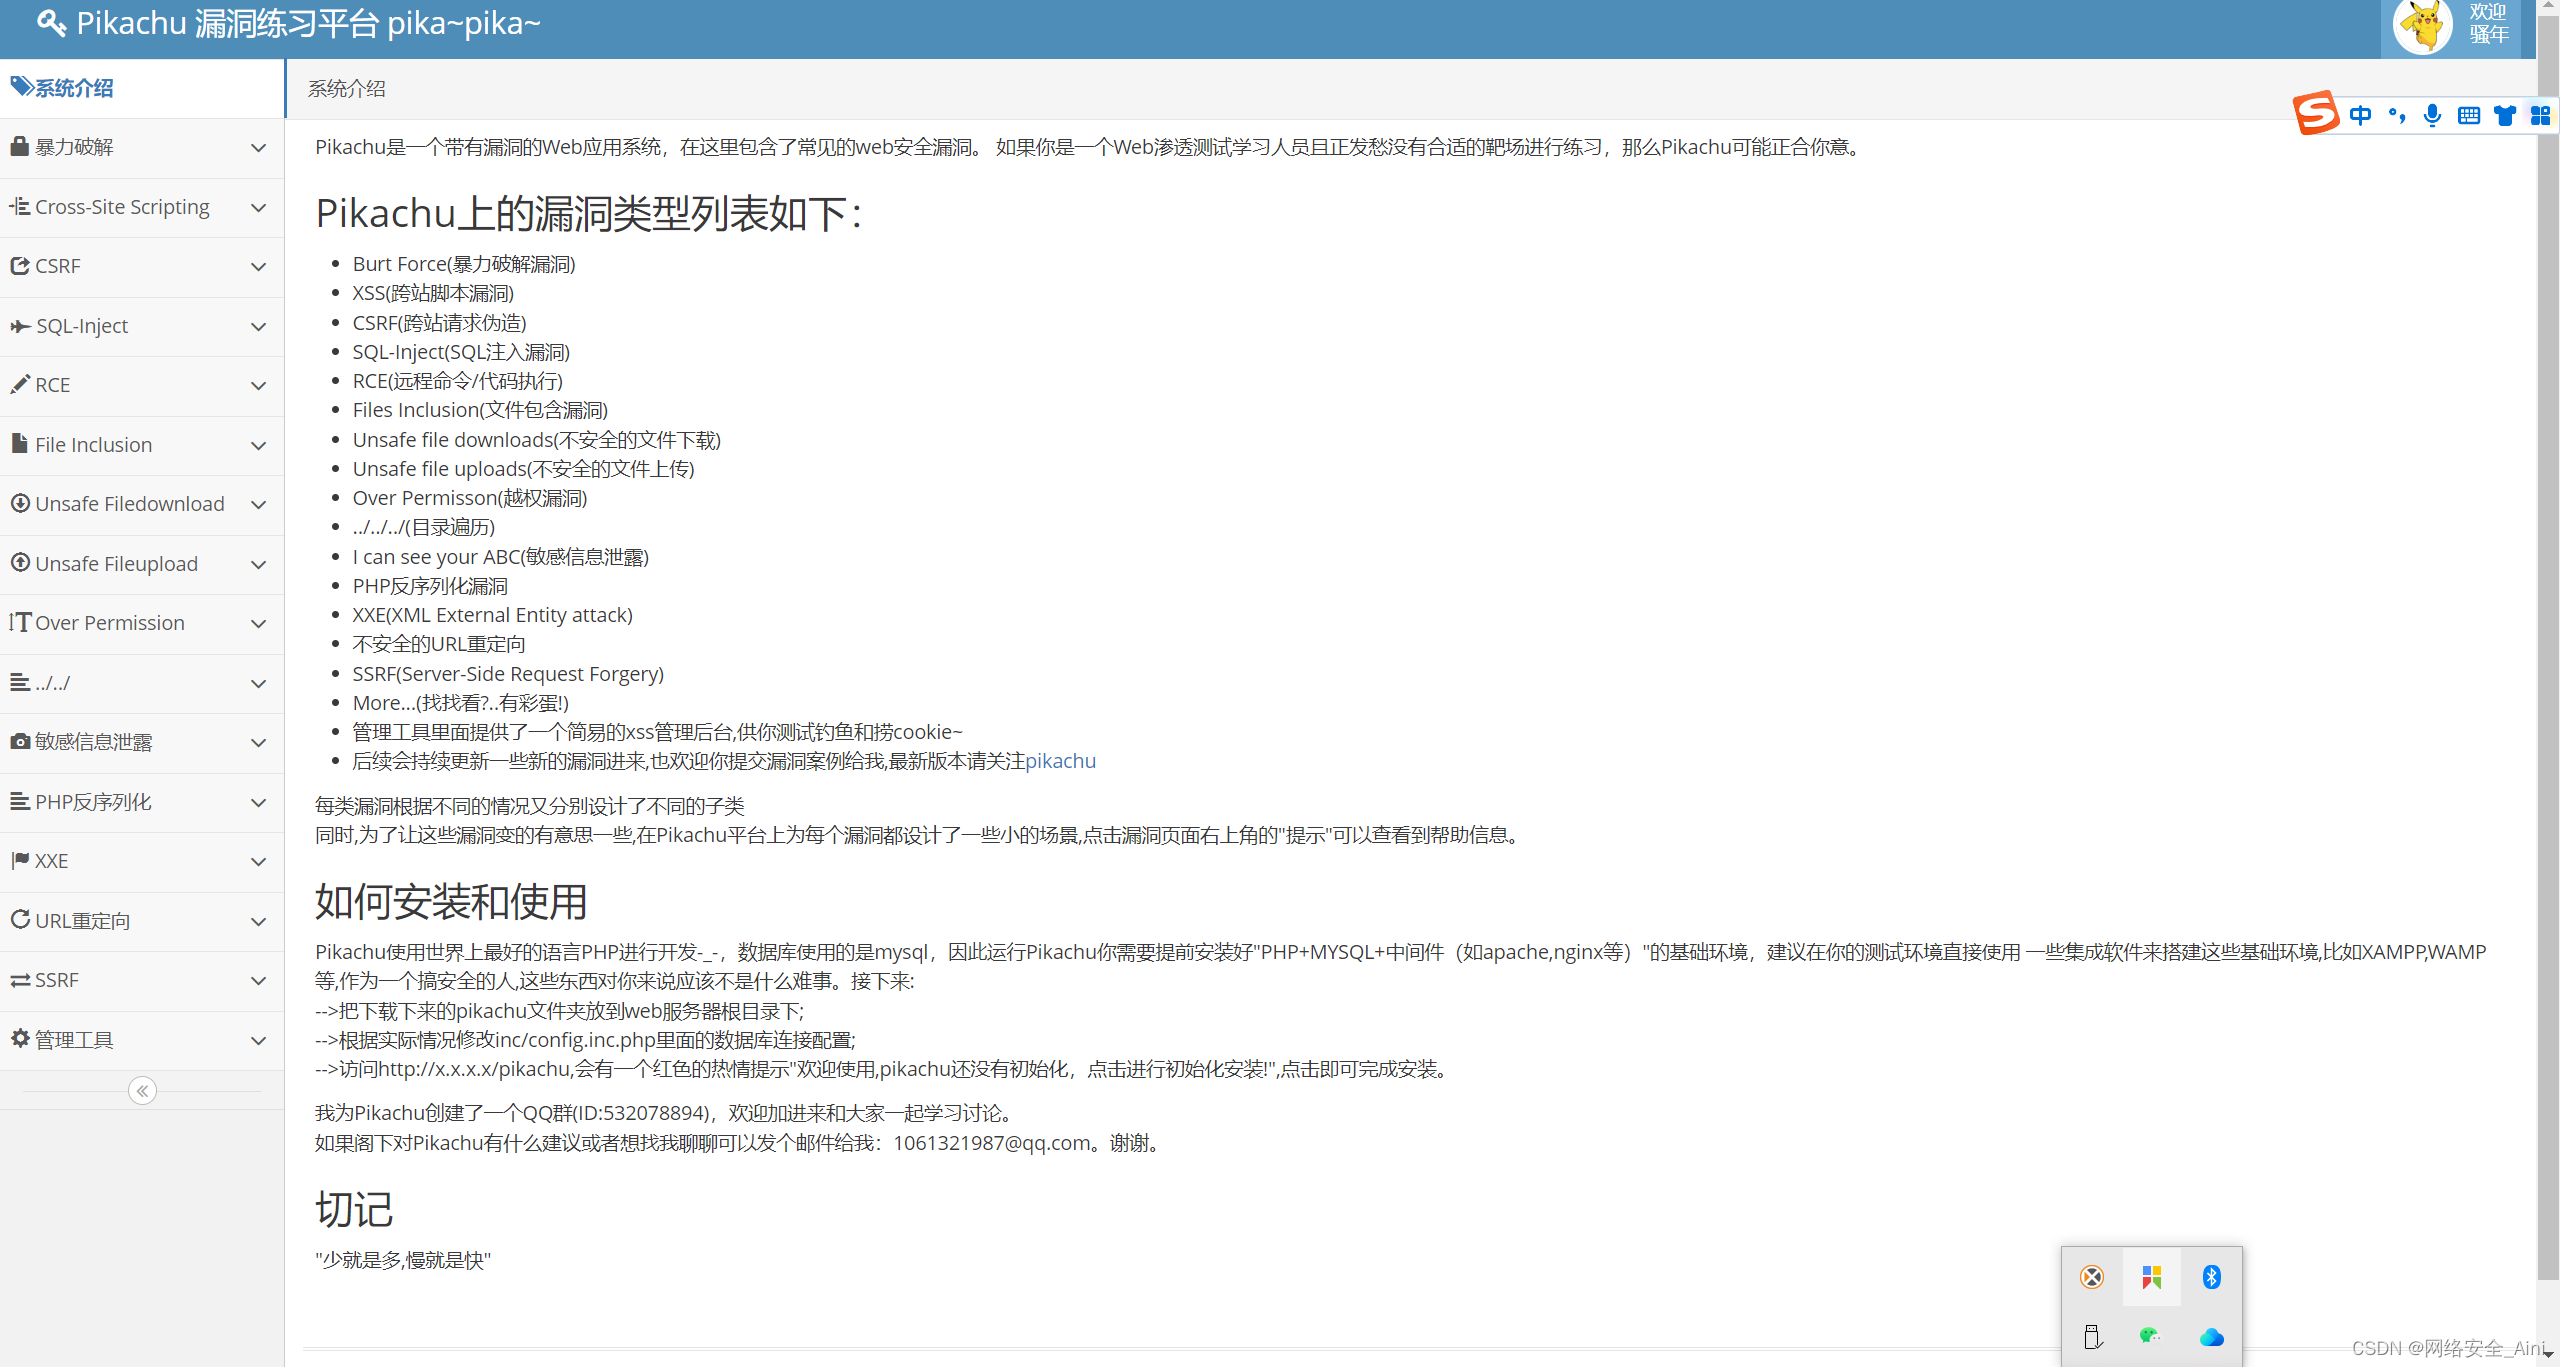
Task: Expand the CSRF menu chevron
Action: click(258, 267)
